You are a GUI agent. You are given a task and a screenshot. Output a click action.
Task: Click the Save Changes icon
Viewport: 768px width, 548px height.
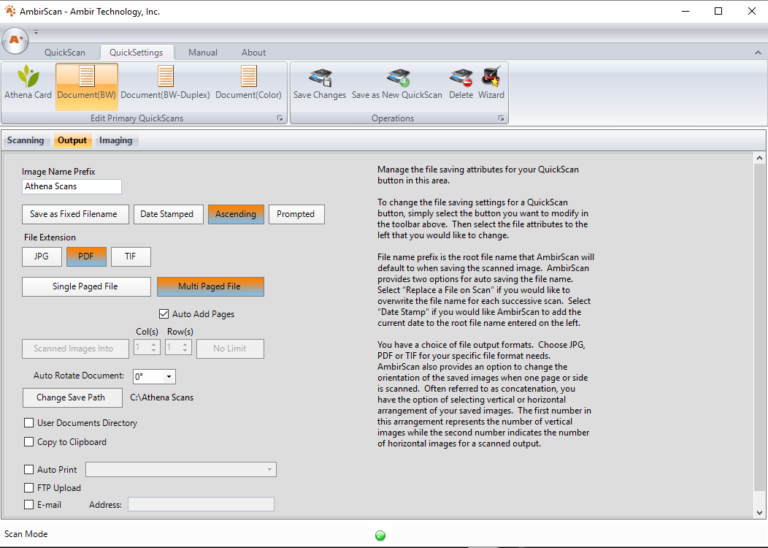319,82
